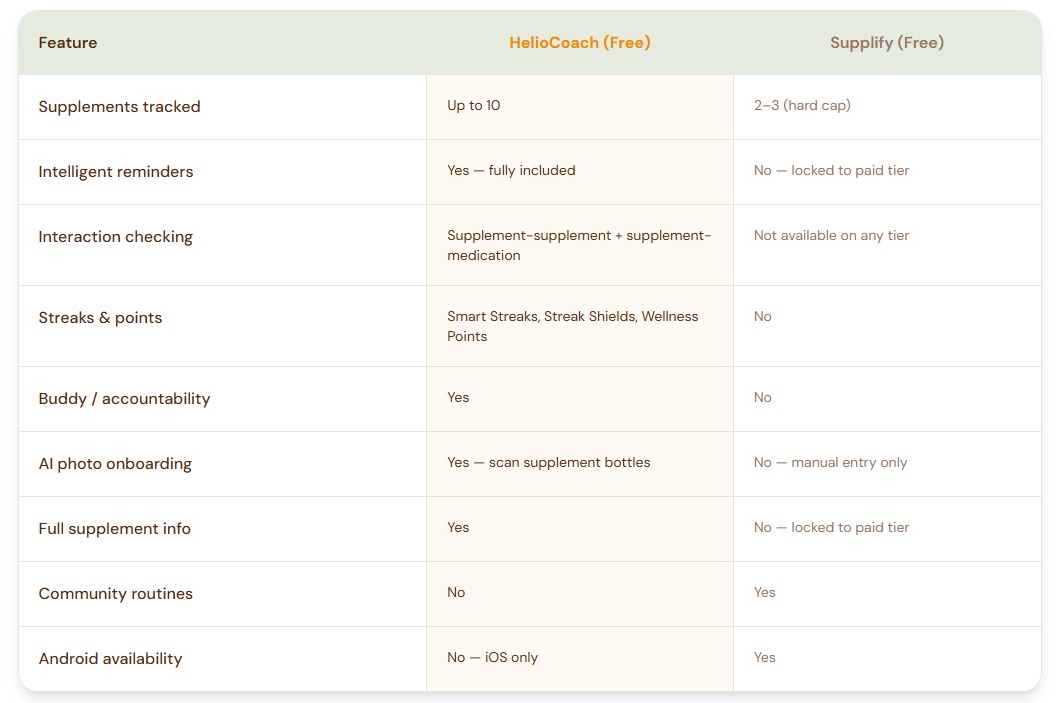Image resolution: width=1061 pixels, height=703 pixels.
Task: Select the "Full supplement info" row label
Action: pos(114,529)
